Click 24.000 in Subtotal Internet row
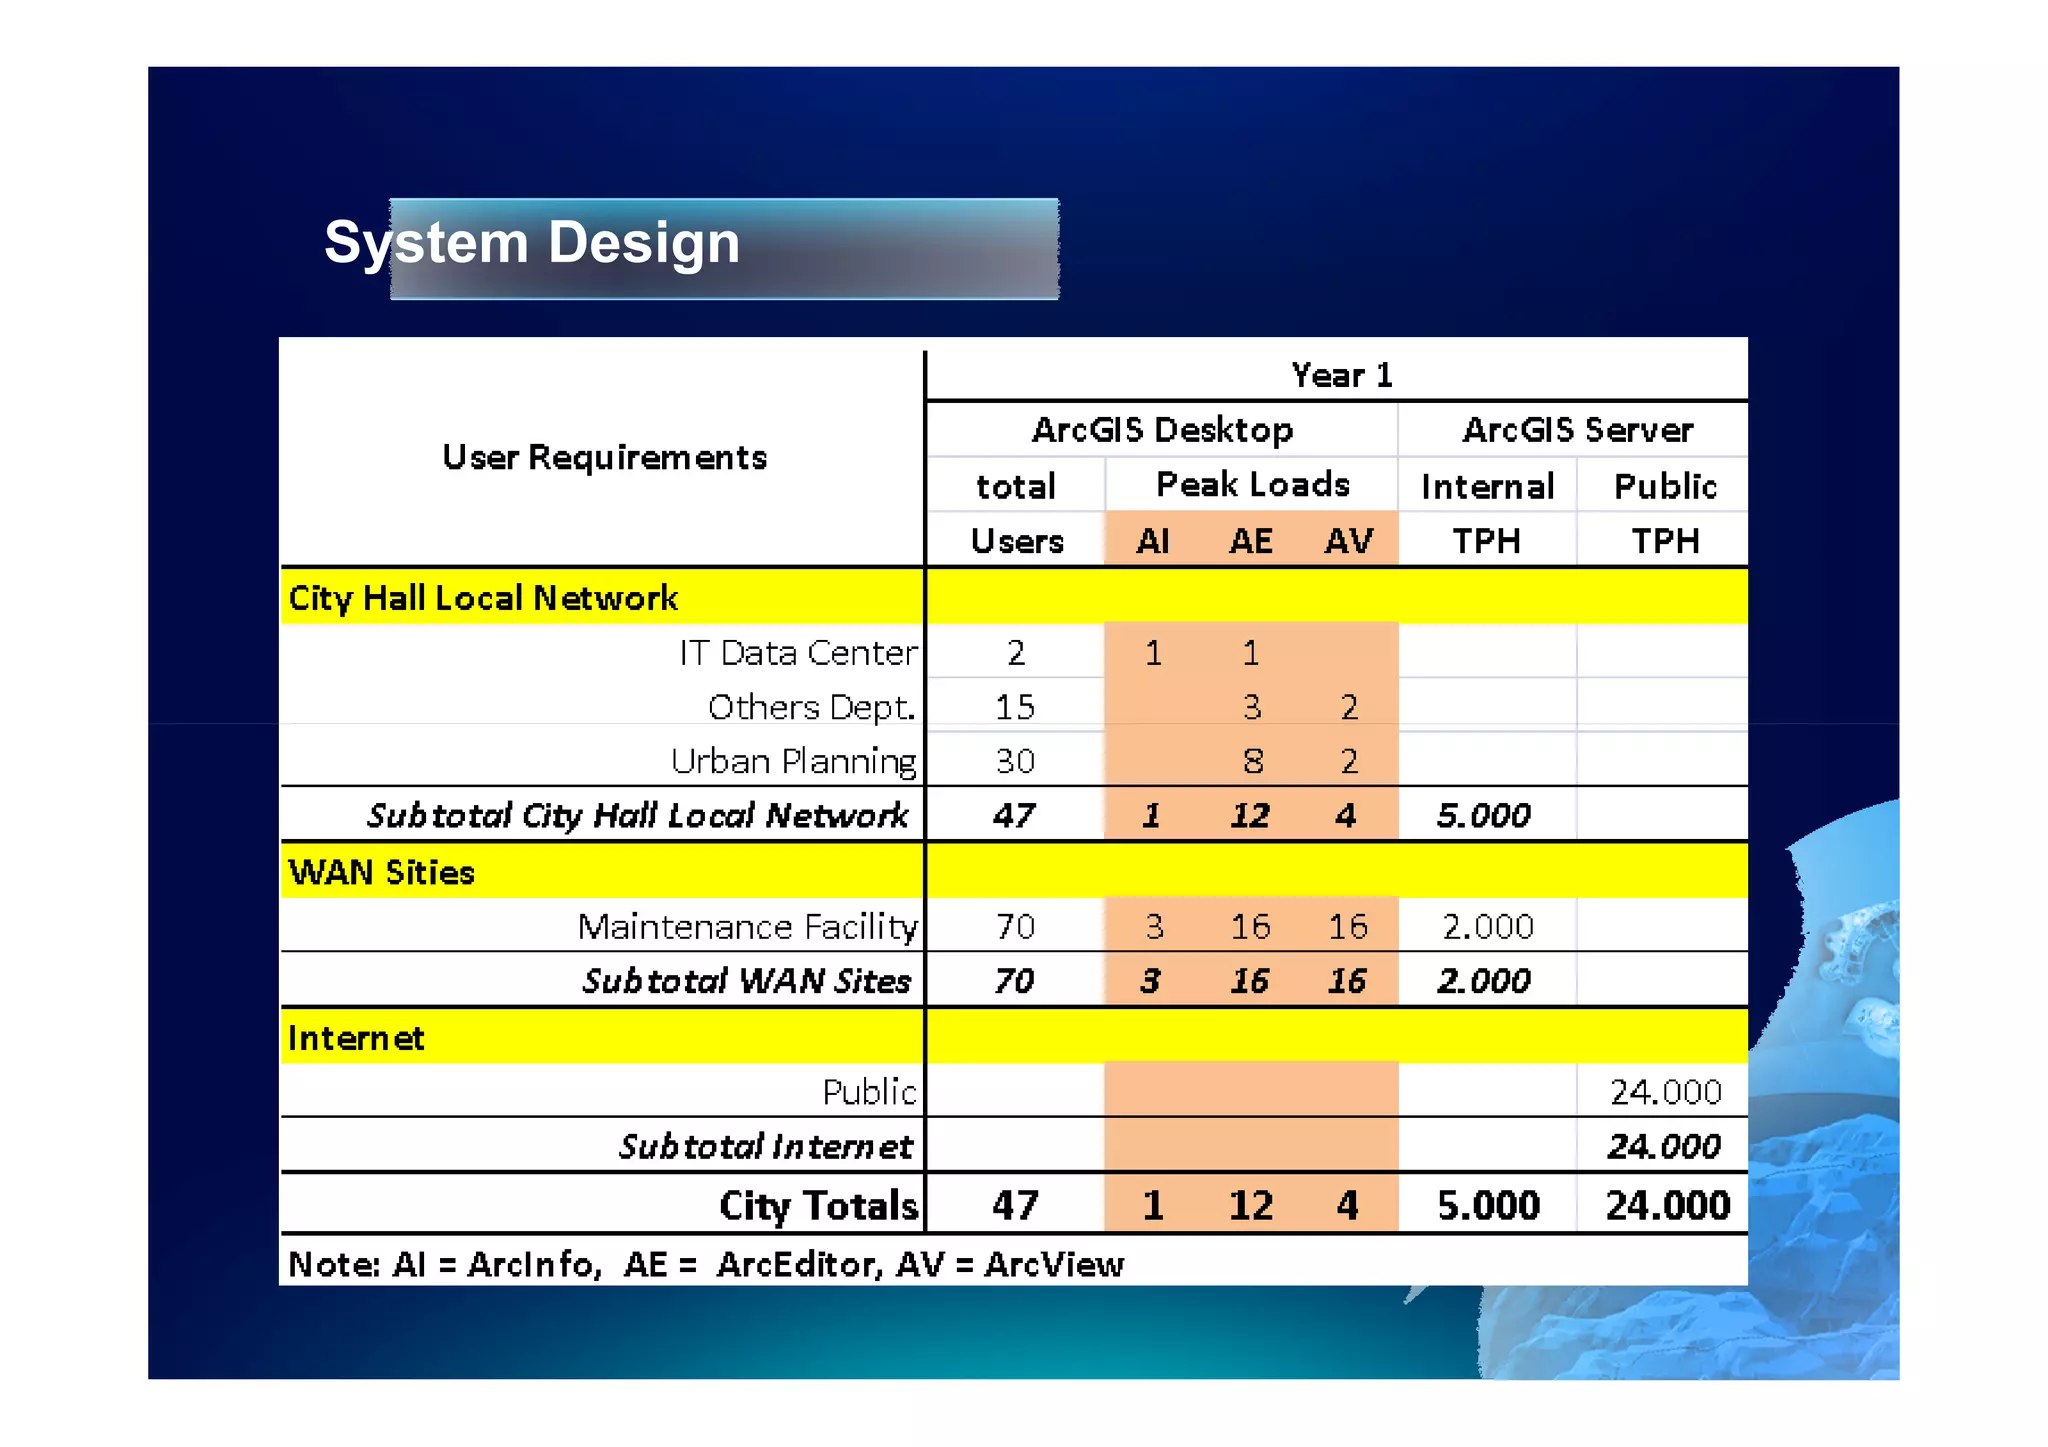The image size is (2048, 1447). [x=1664, y=1146]
